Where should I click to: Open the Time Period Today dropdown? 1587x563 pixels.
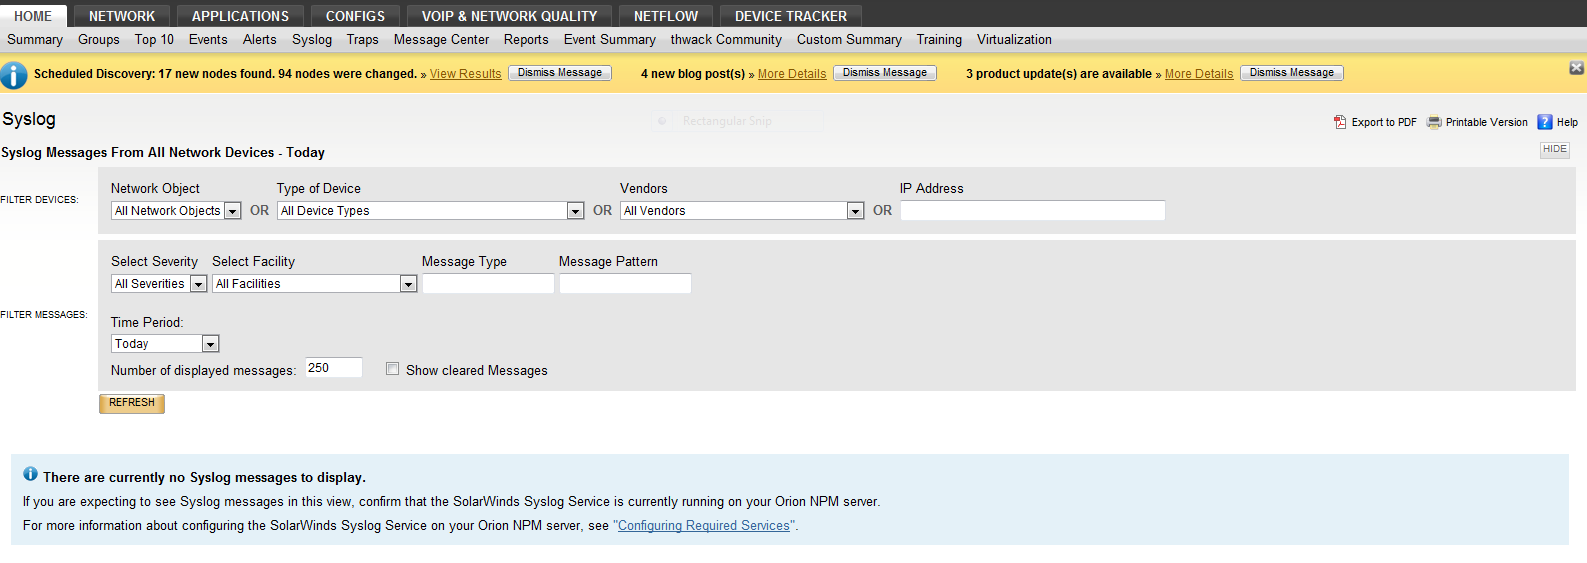point(165,344)
